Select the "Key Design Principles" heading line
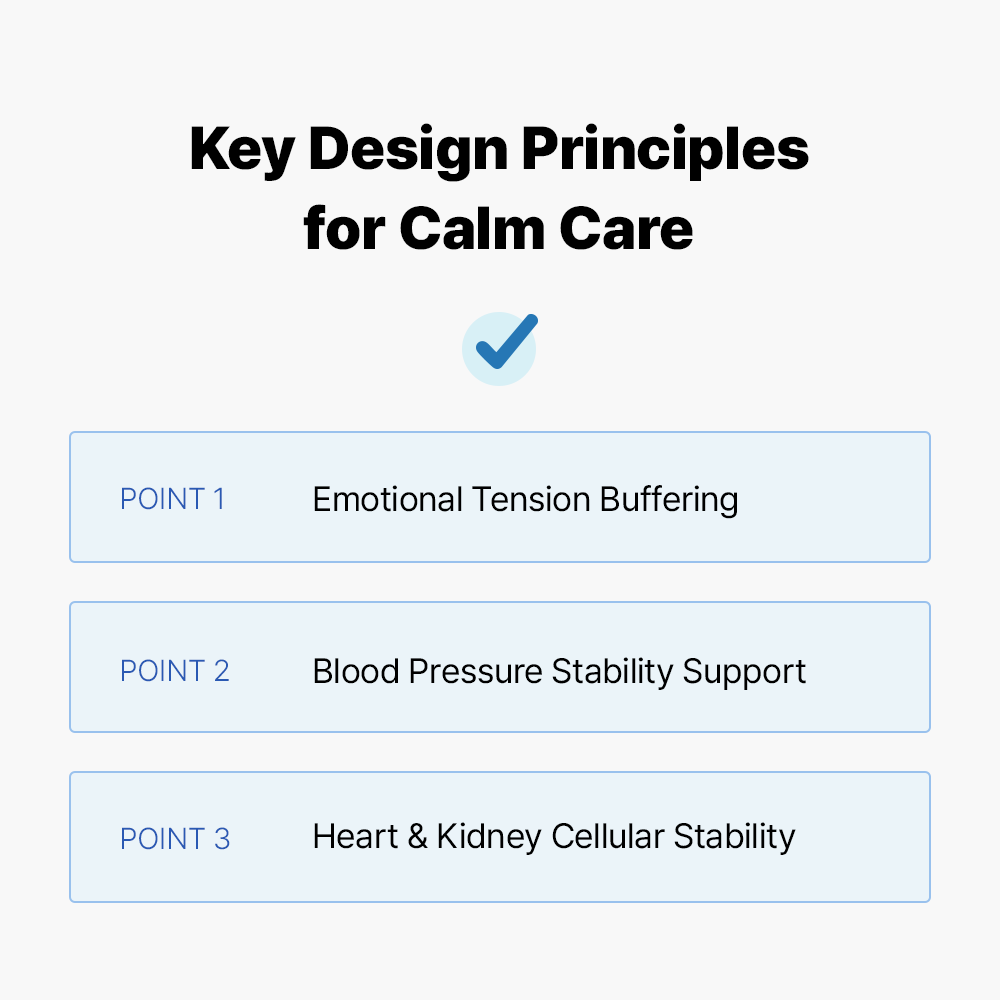Image resolution: width=1000 pixels, height=1000 pixels. [x=499, y=151]
